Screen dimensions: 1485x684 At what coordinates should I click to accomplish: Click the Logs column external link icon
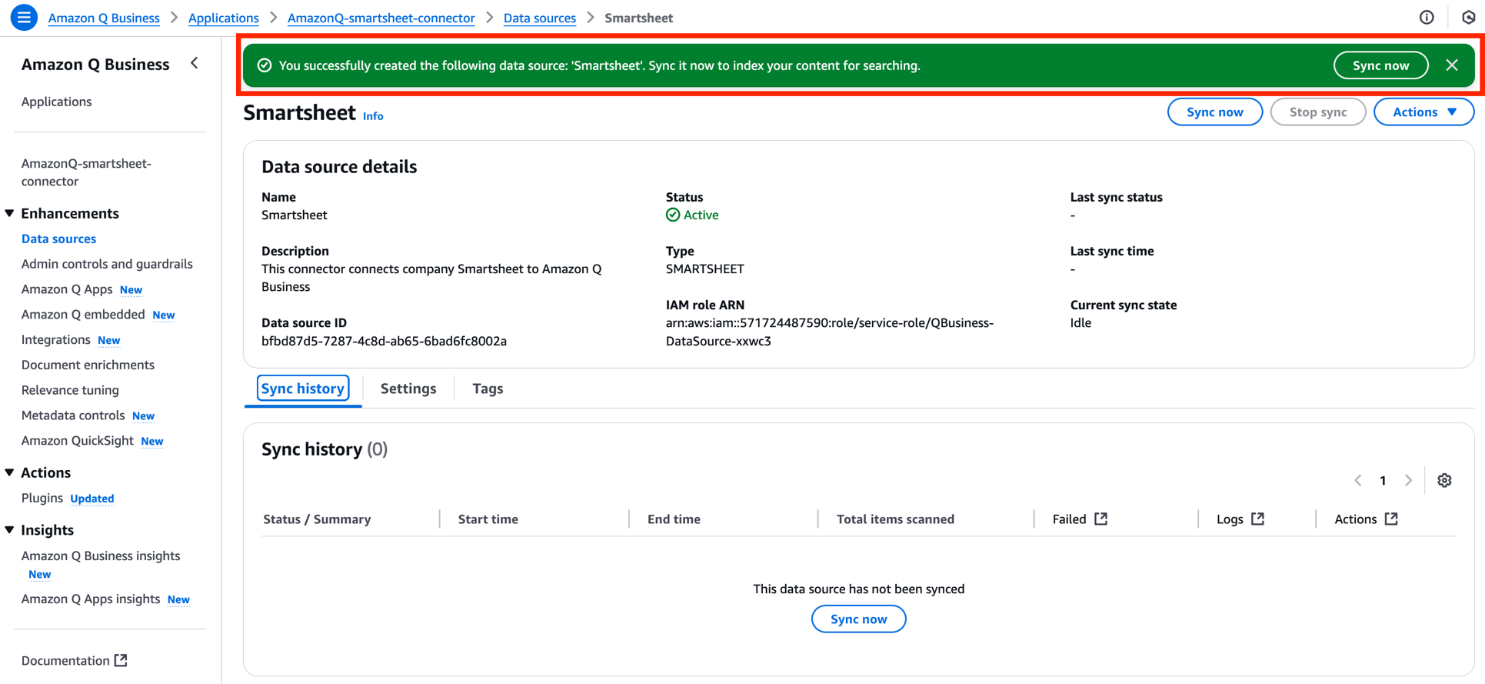1258,519
